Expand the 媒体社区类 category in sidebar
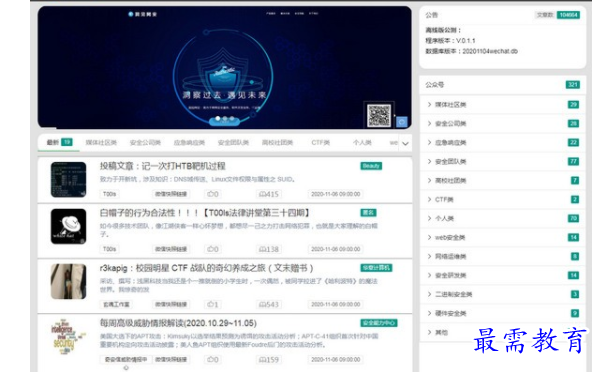The width and height of the screenshot is (595, 372). (x=502, y=104)
